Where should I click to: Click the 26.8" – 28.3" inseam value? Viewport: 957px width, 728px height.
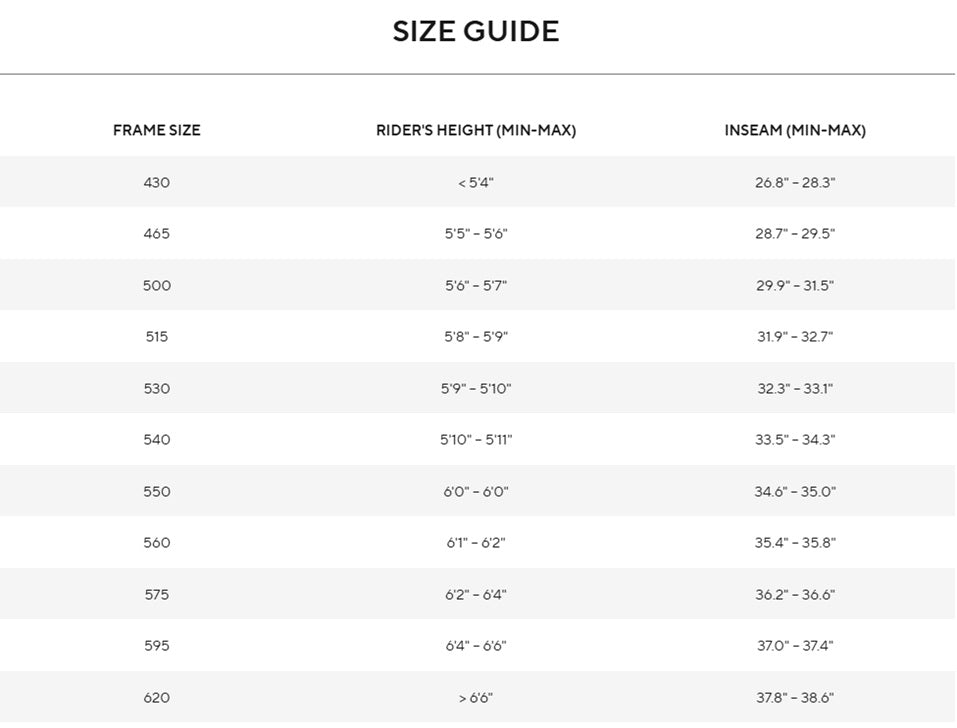point(795,182)
